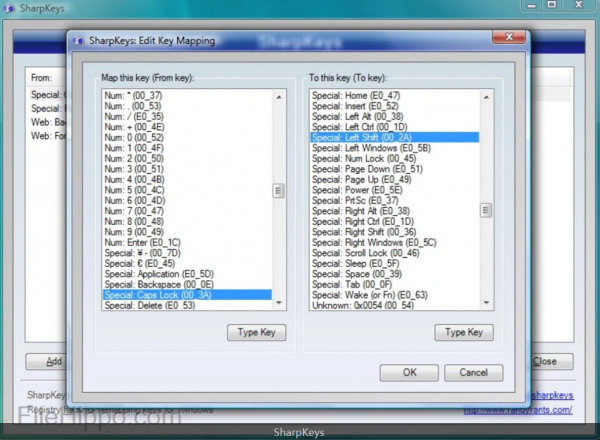Click the SharpKeys main window title icon

[9, 8]
